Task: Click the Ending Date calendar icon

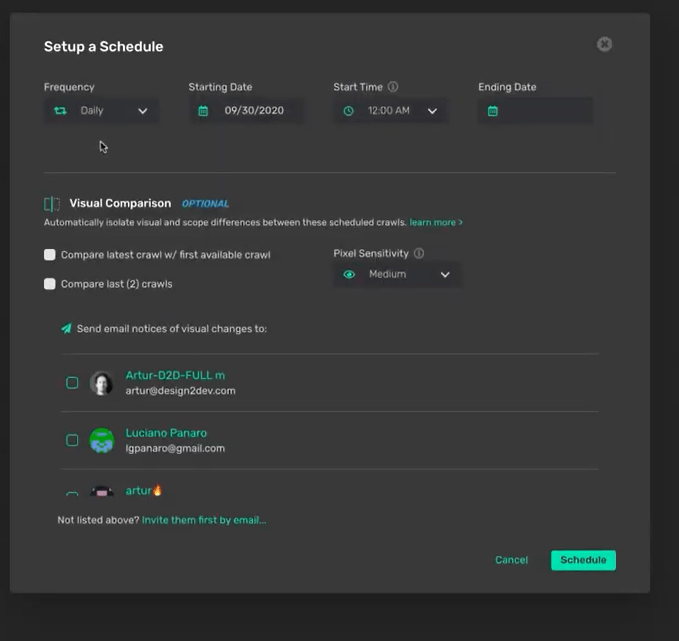Action: coord(493,111)
